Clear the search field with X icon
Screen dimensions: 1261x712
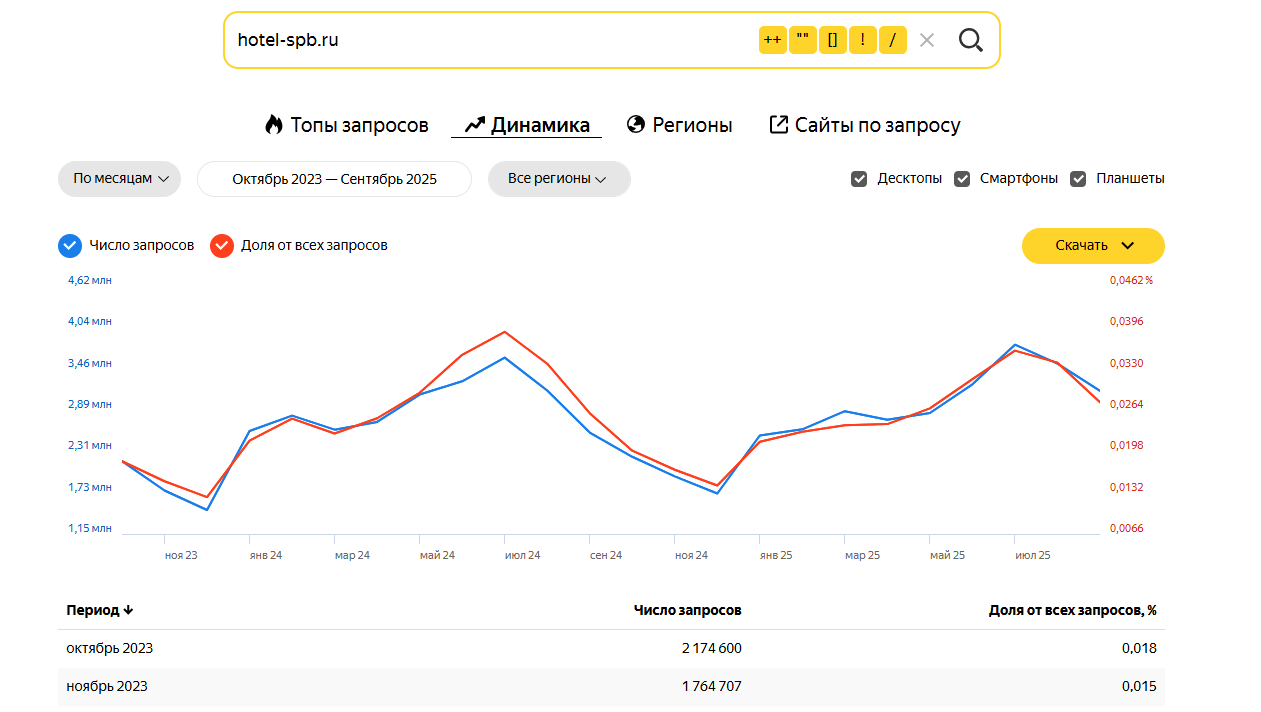point(927,40)
